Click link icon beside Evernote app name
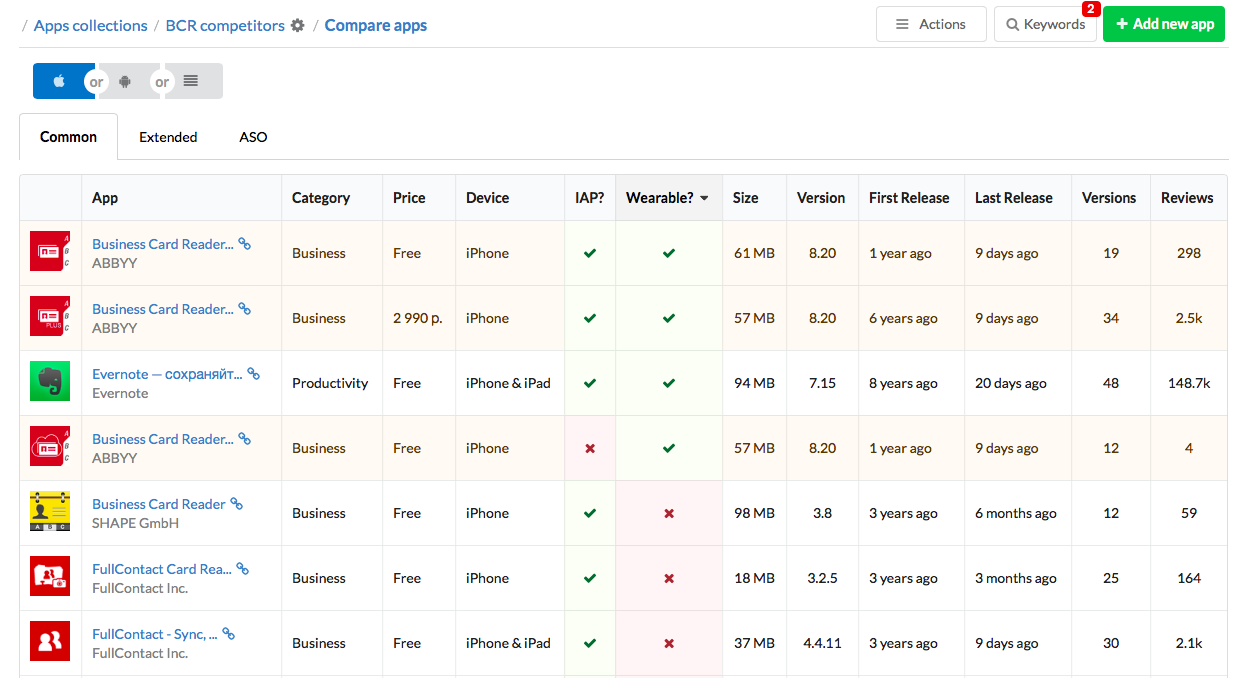The width and height of the screenshot is (1247, 678). 254,374
